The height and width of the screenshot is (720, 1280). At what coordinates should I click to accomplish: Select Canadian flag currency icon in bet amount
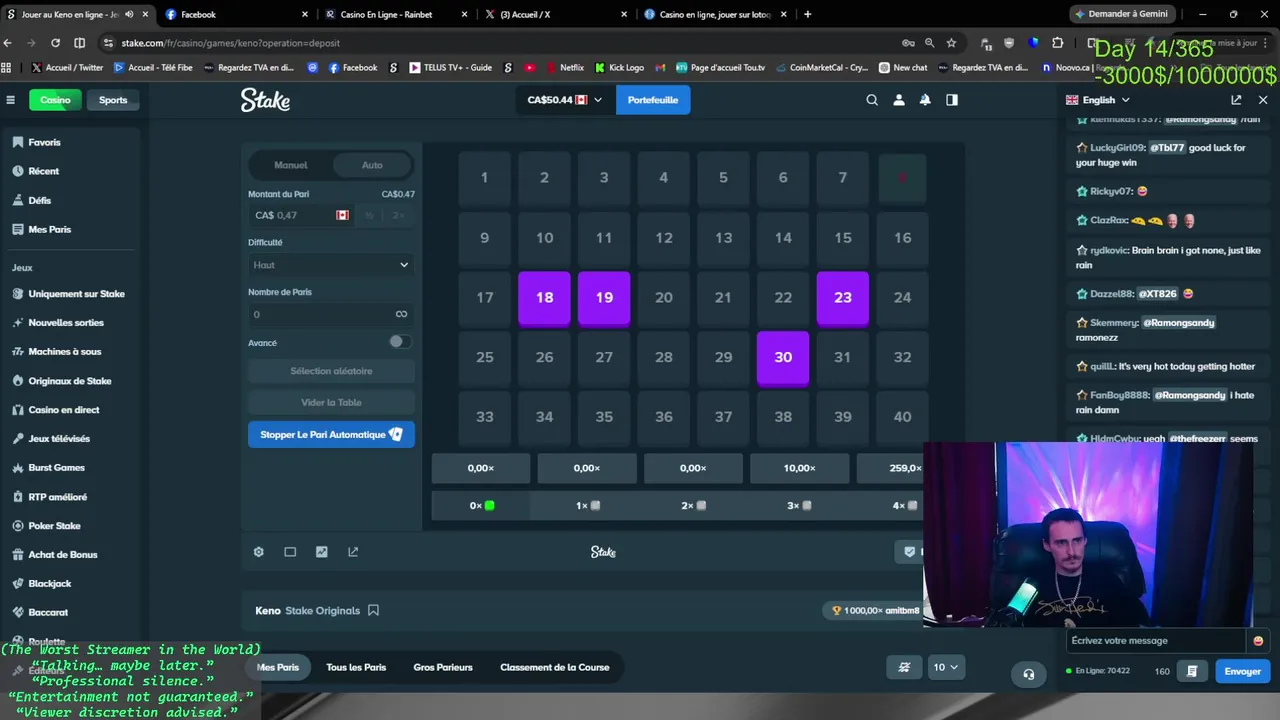(342, 215)
